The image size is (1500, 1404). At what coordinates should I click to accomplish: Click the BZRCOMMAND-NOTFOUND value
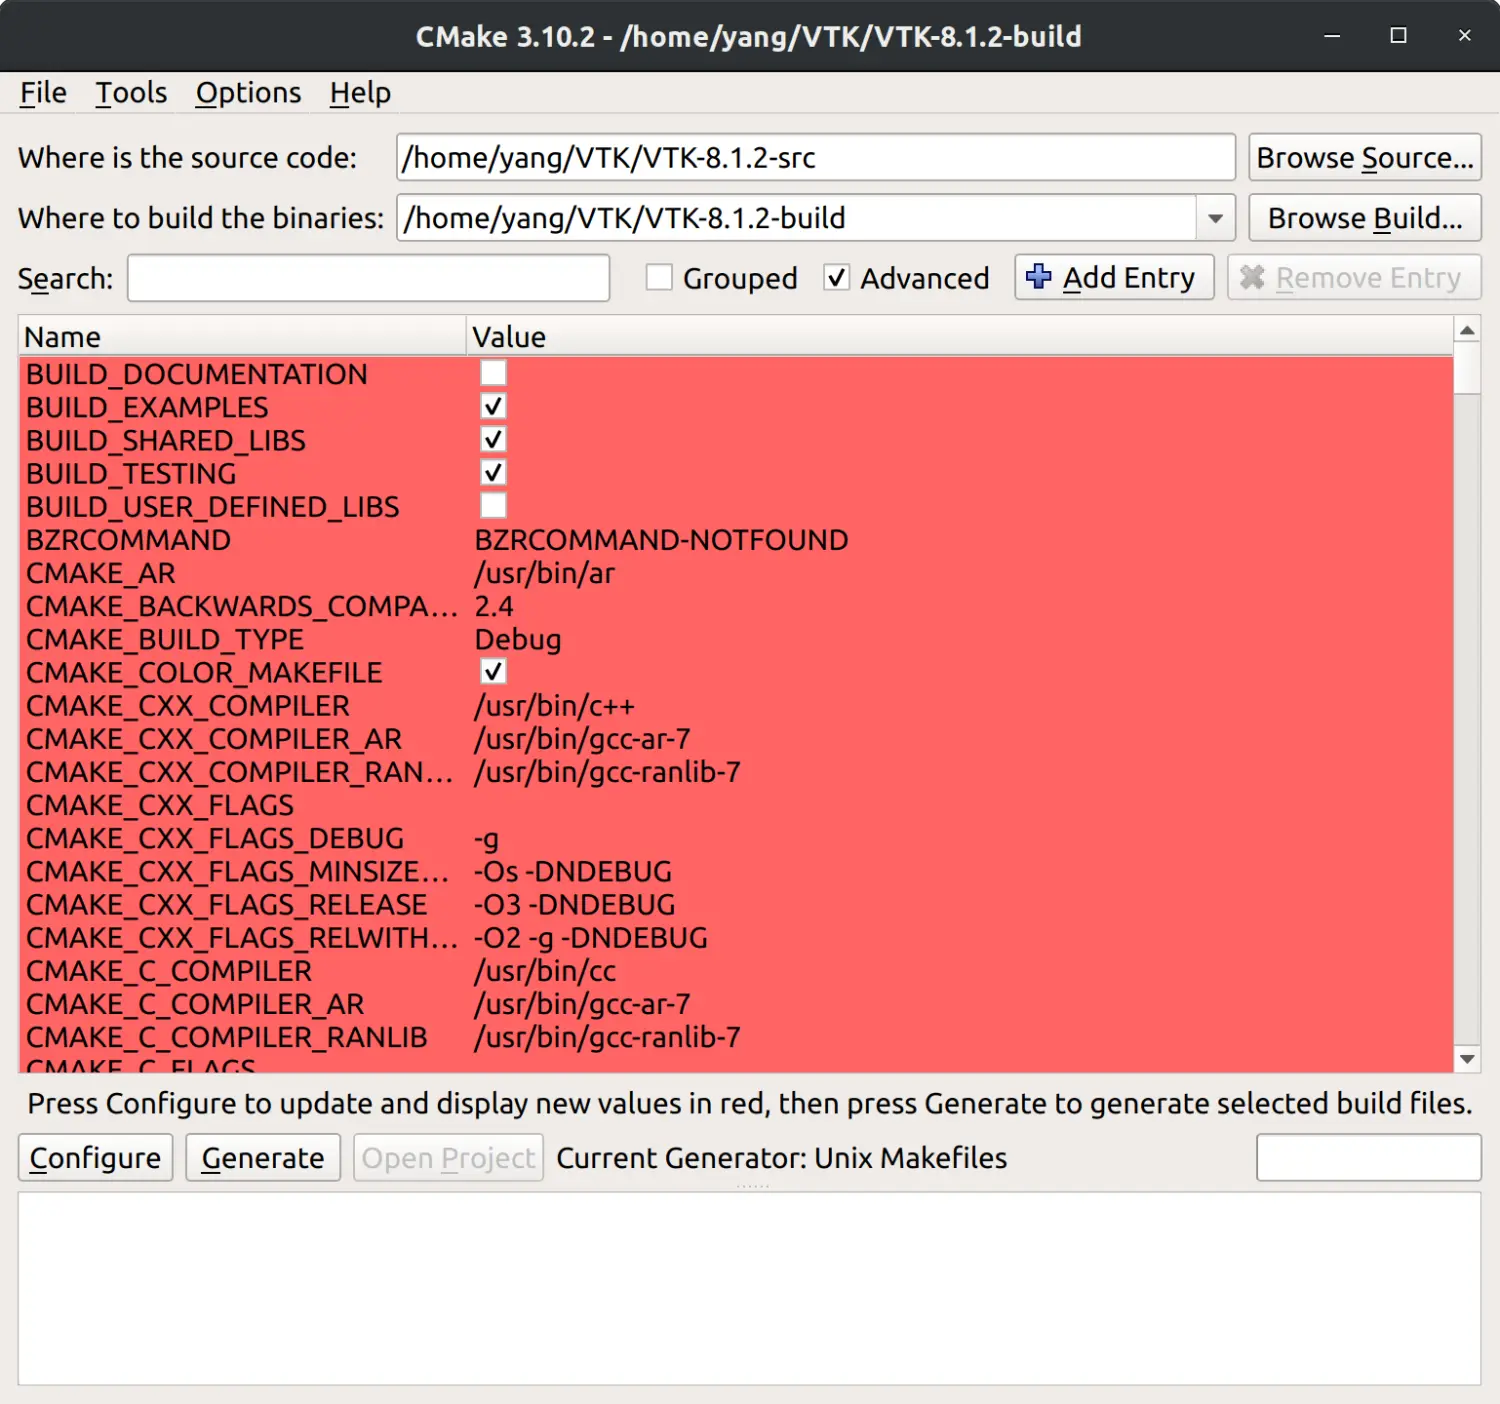coord(661,540)
